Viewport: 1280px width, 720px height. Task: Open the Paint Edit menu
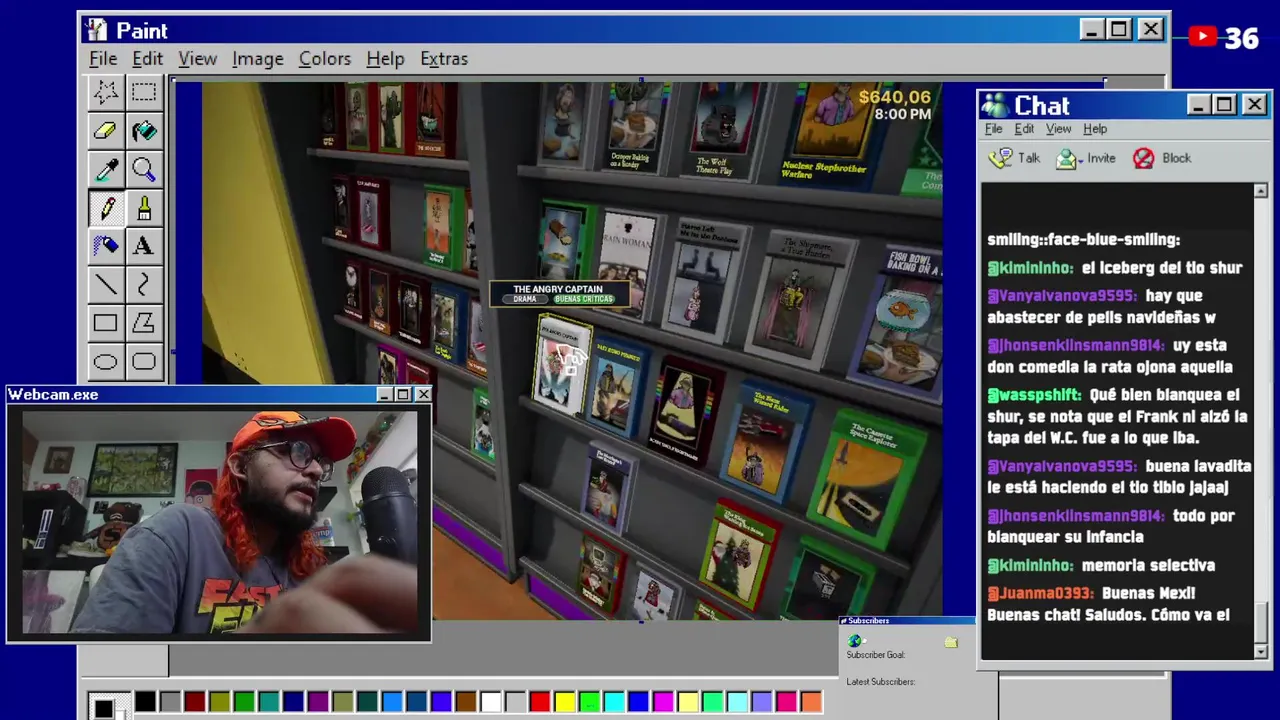[x=147, y=59]
